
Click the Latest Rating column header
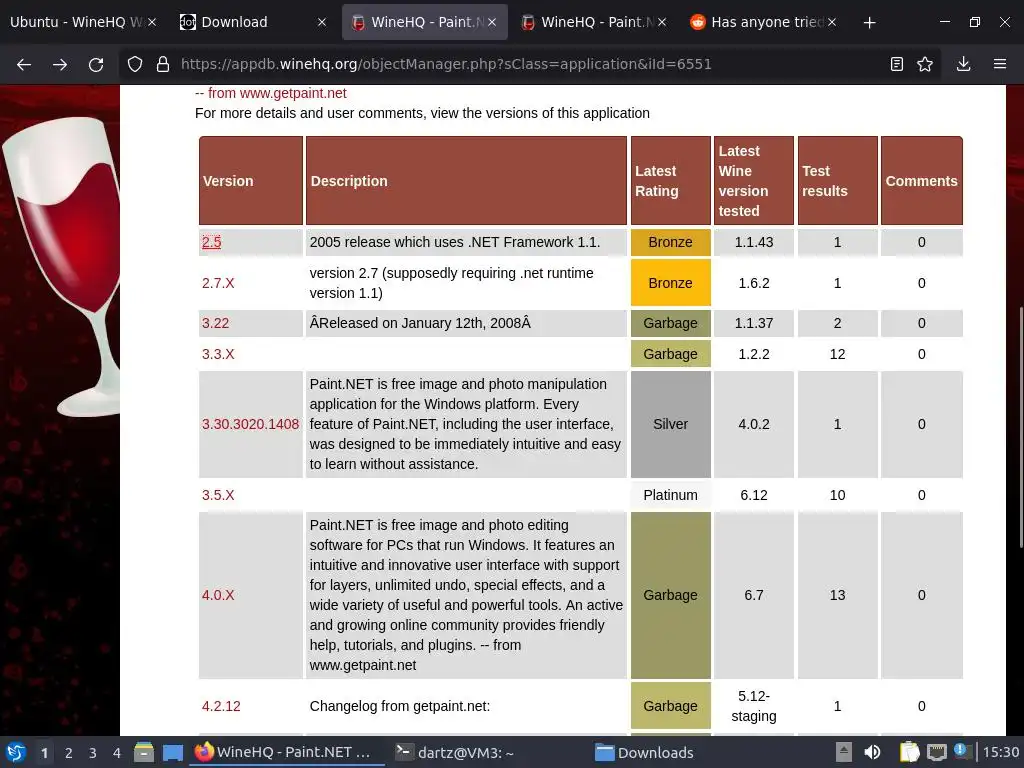[671, 181]
